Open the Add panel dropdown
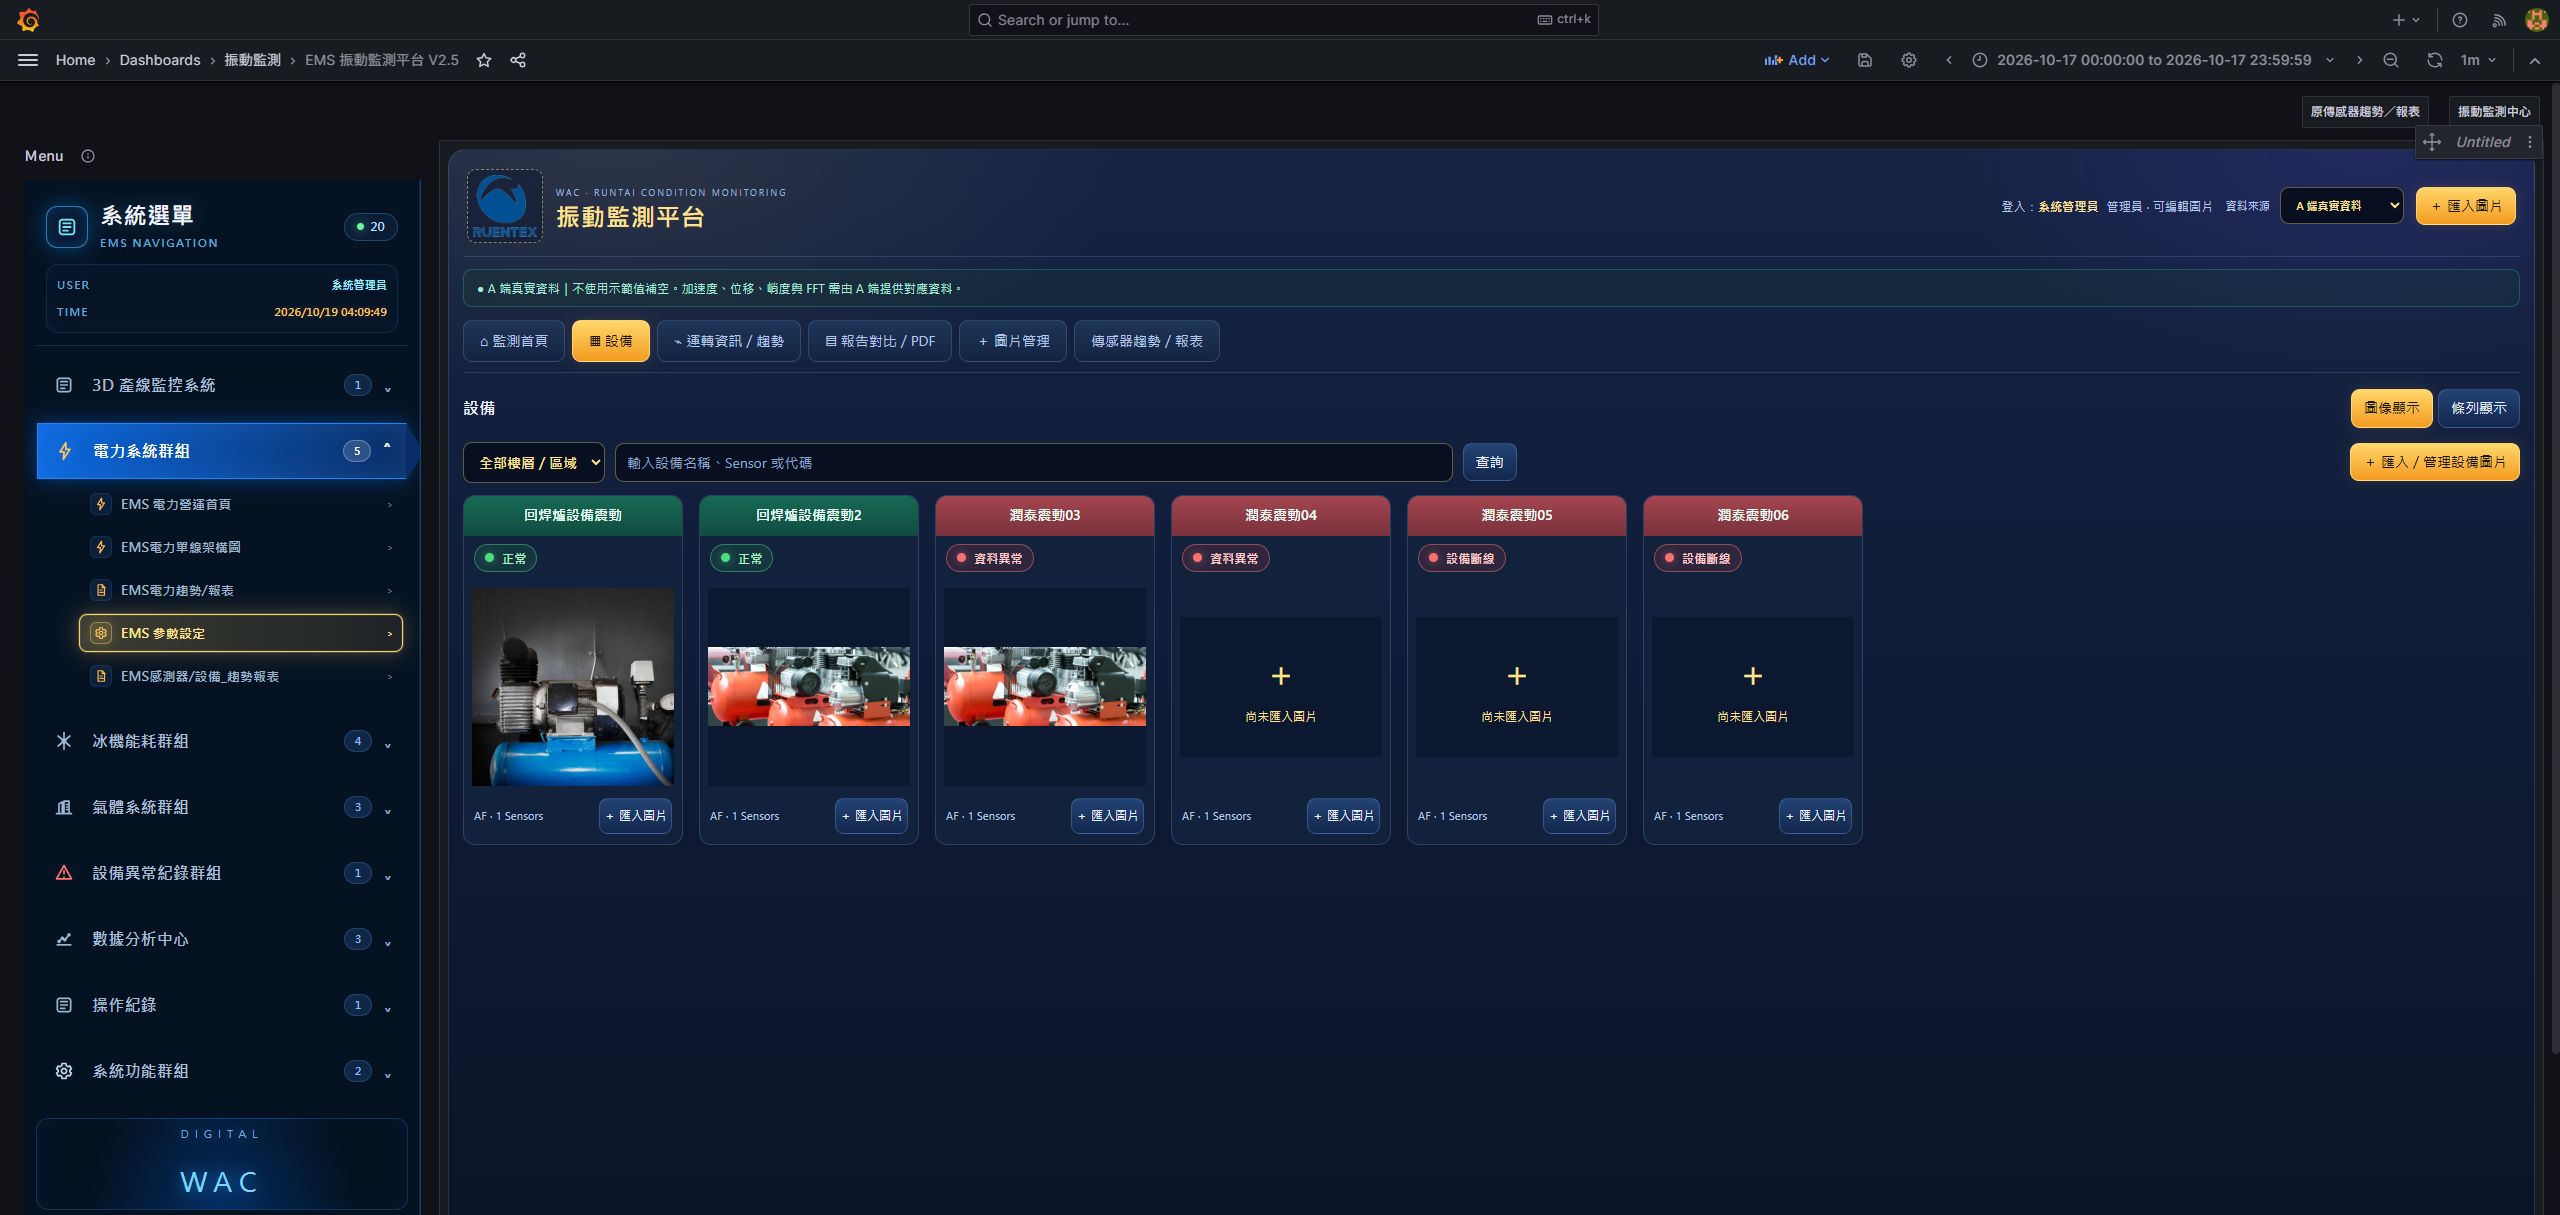The image size is (2560, 1215). [x=1797, y=60]
